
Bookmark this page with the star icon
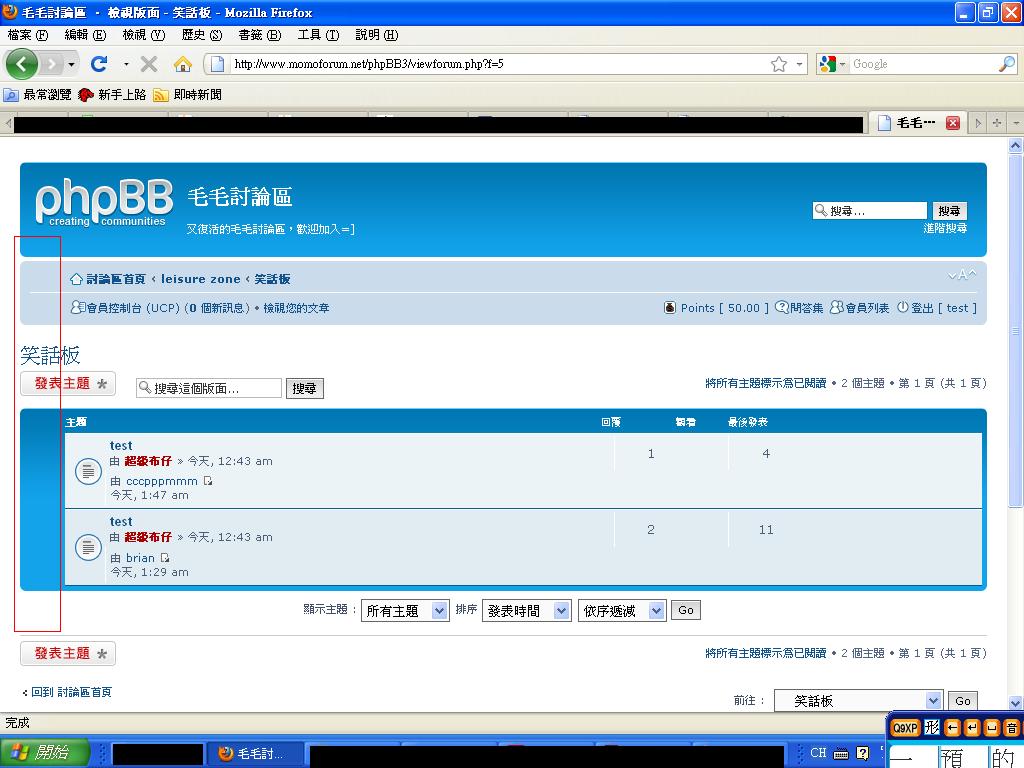coord(778,64)
